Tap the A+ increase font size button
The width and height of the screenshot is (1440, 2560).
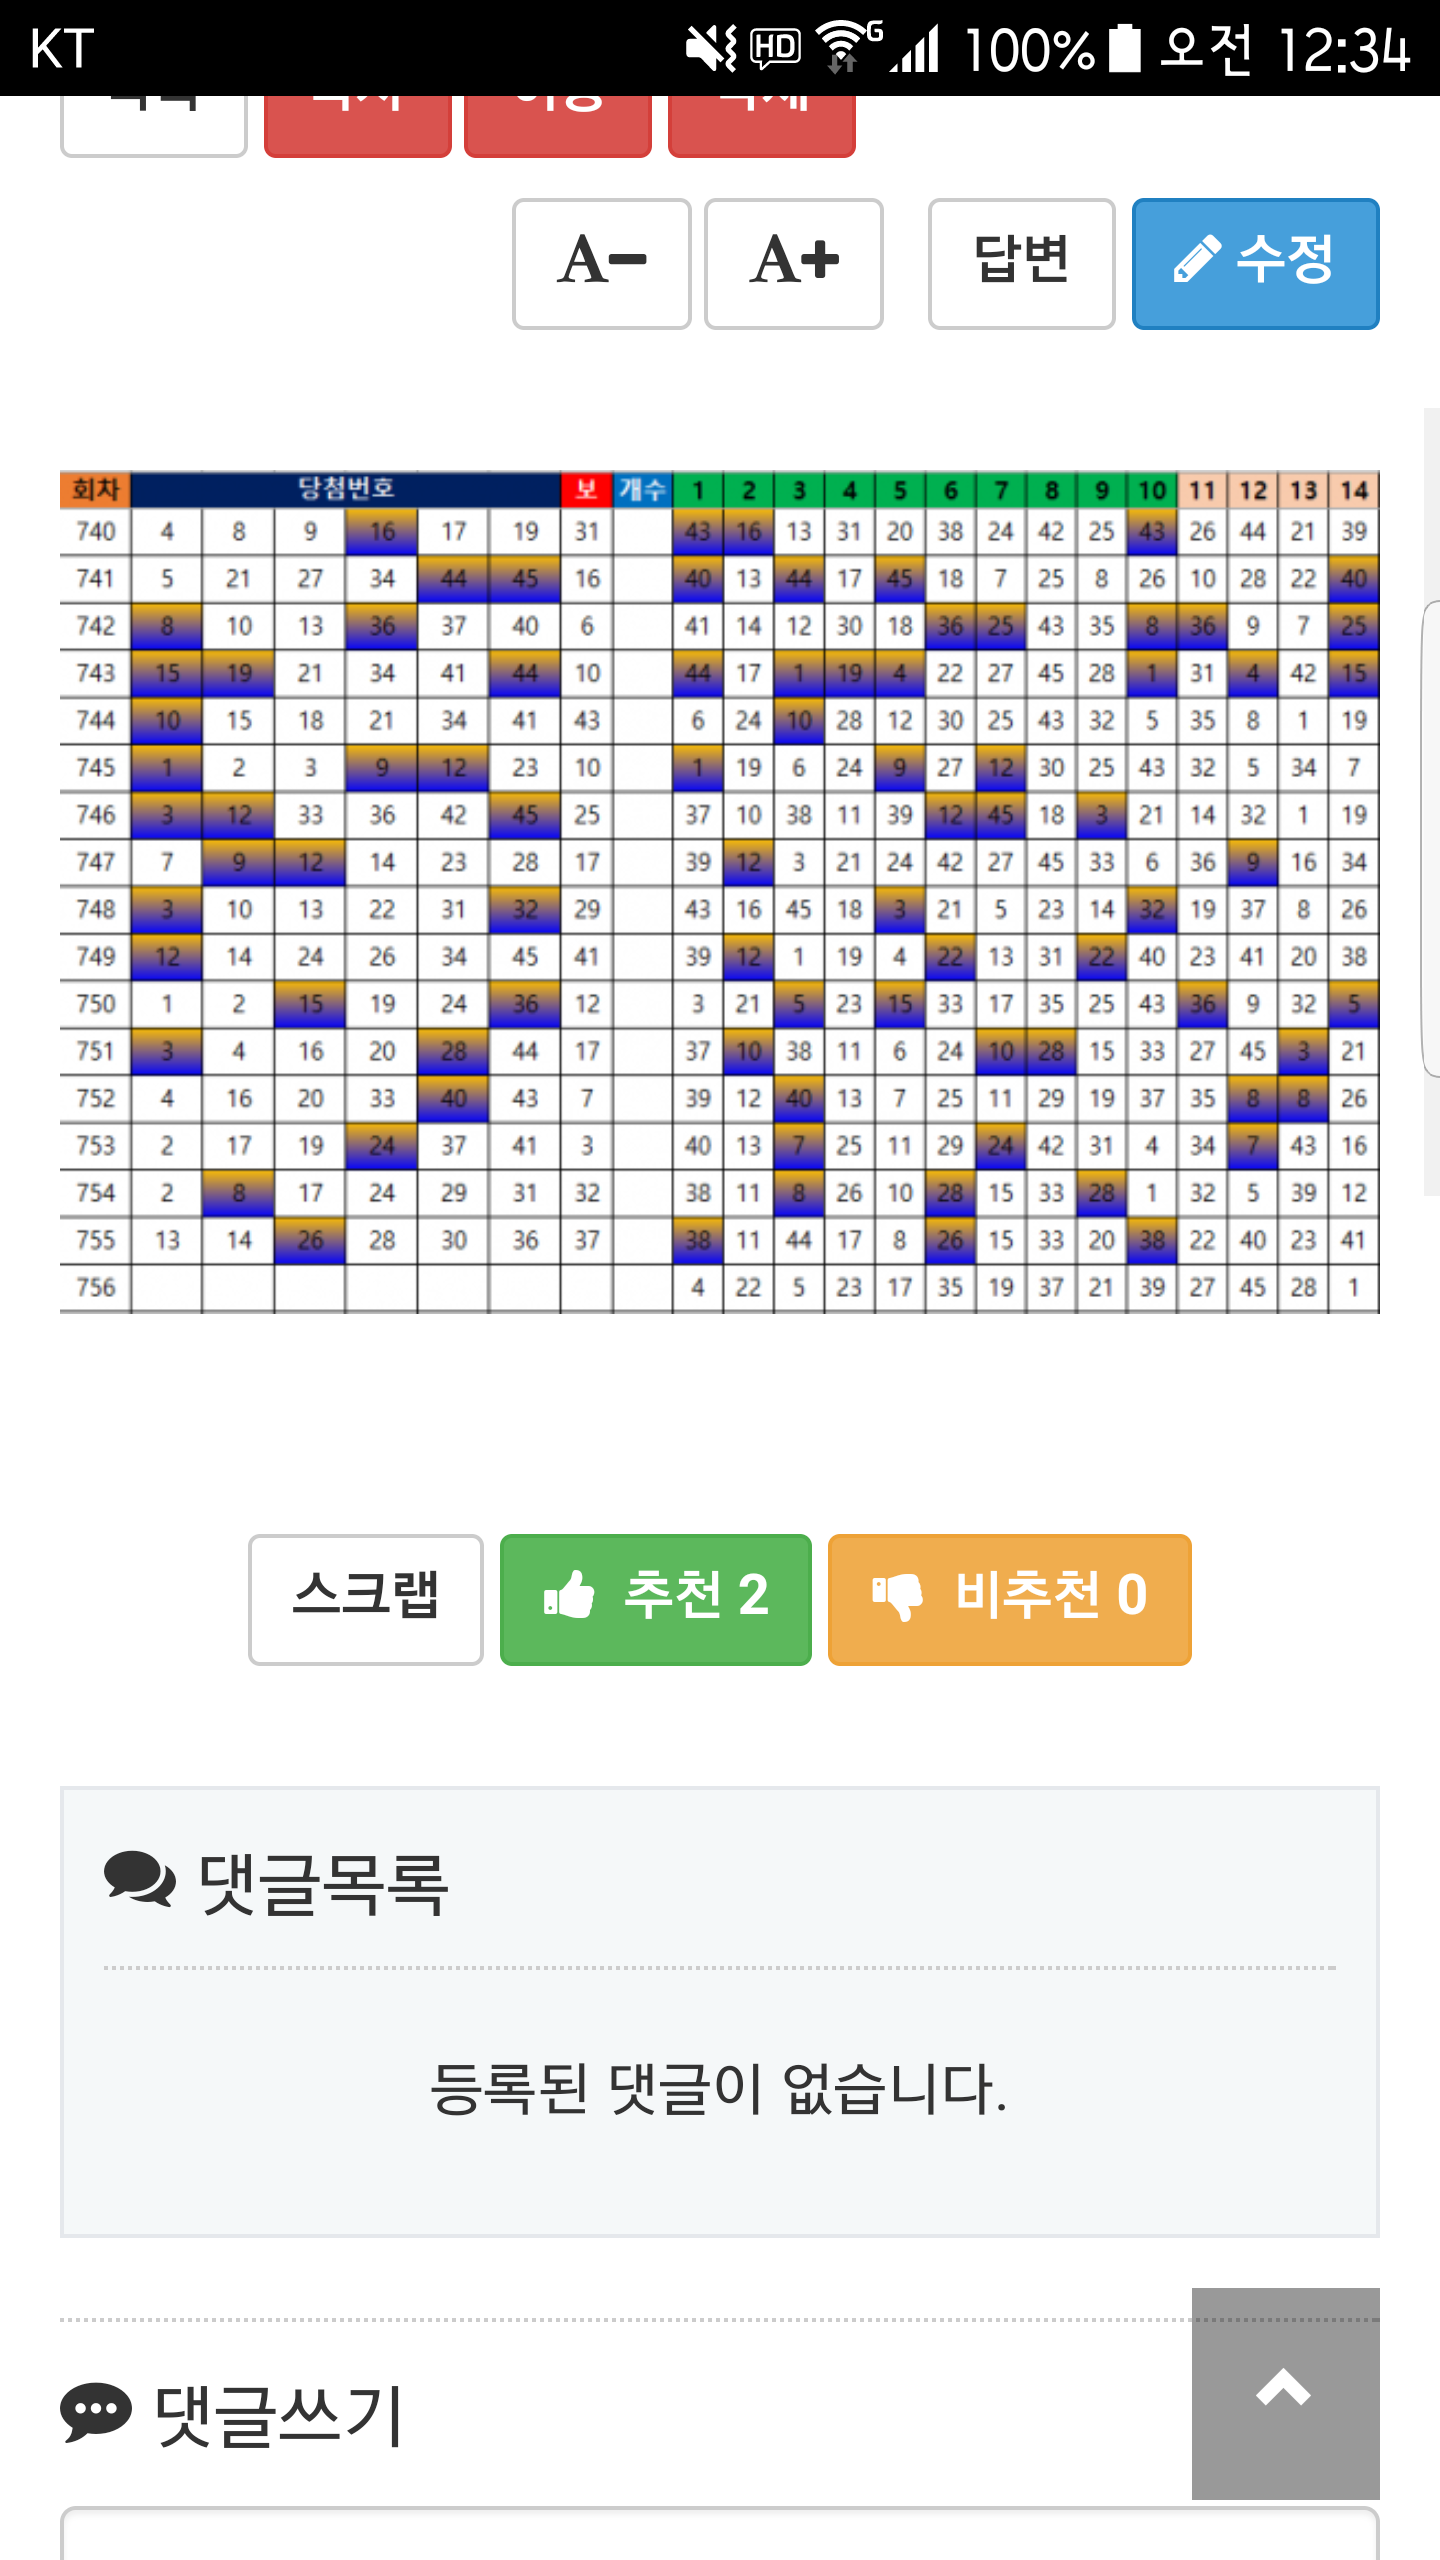tap(793, 264)
